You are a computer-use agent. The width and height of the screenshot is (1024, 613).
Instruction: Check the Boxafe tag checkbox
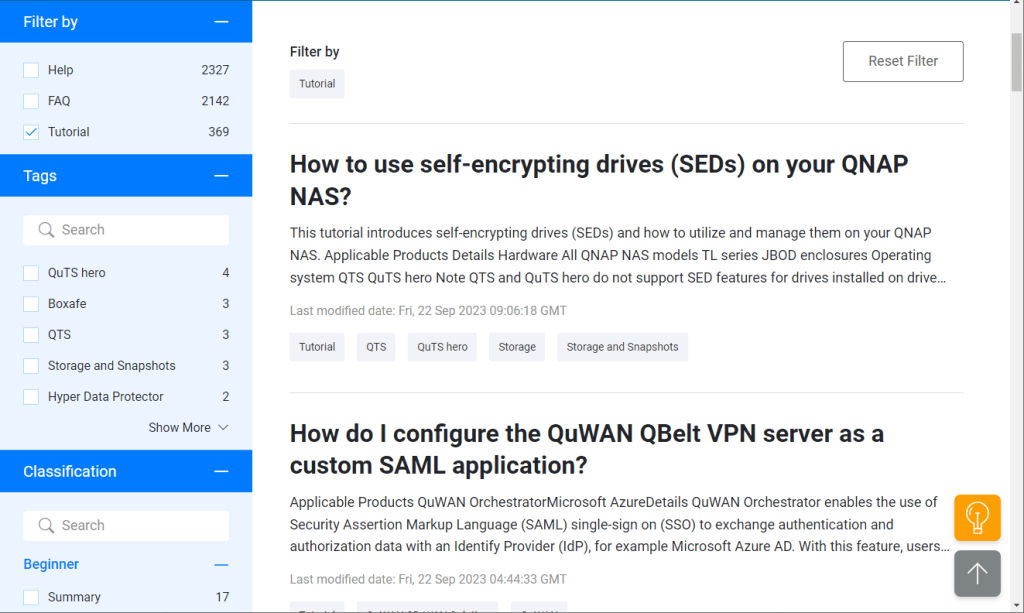tap(31, 304)
